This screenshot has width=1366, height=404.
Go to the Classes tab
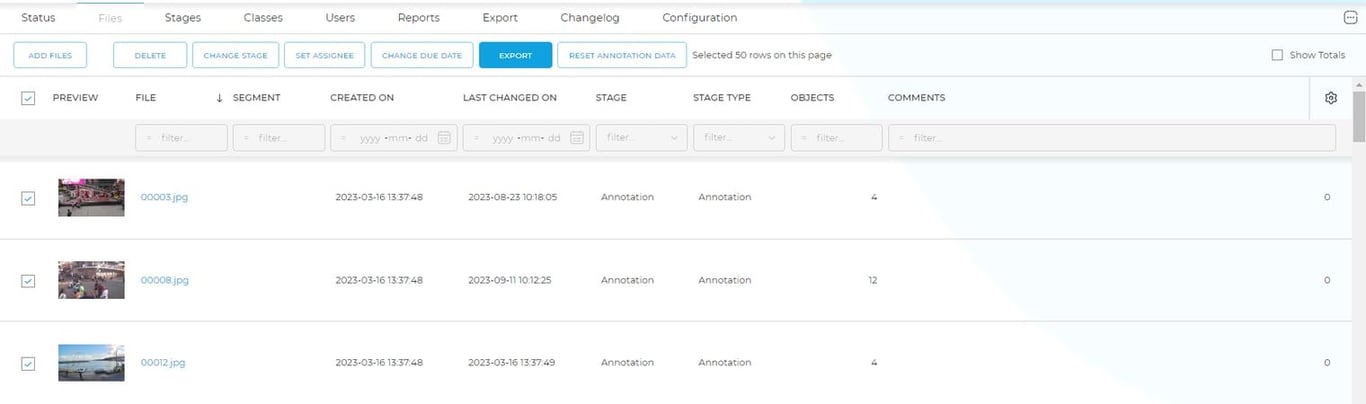tap(263, 18)
